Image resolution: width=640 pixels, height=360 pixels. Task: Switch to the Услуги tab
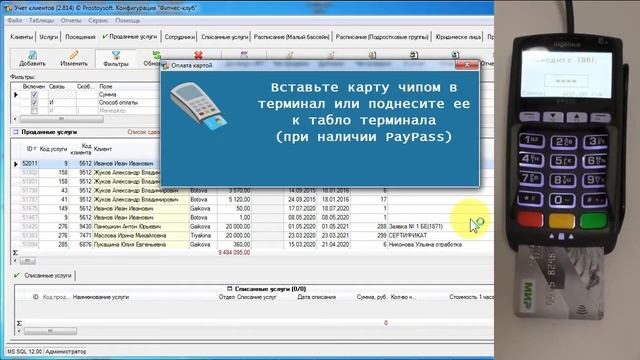coord(49,37)
